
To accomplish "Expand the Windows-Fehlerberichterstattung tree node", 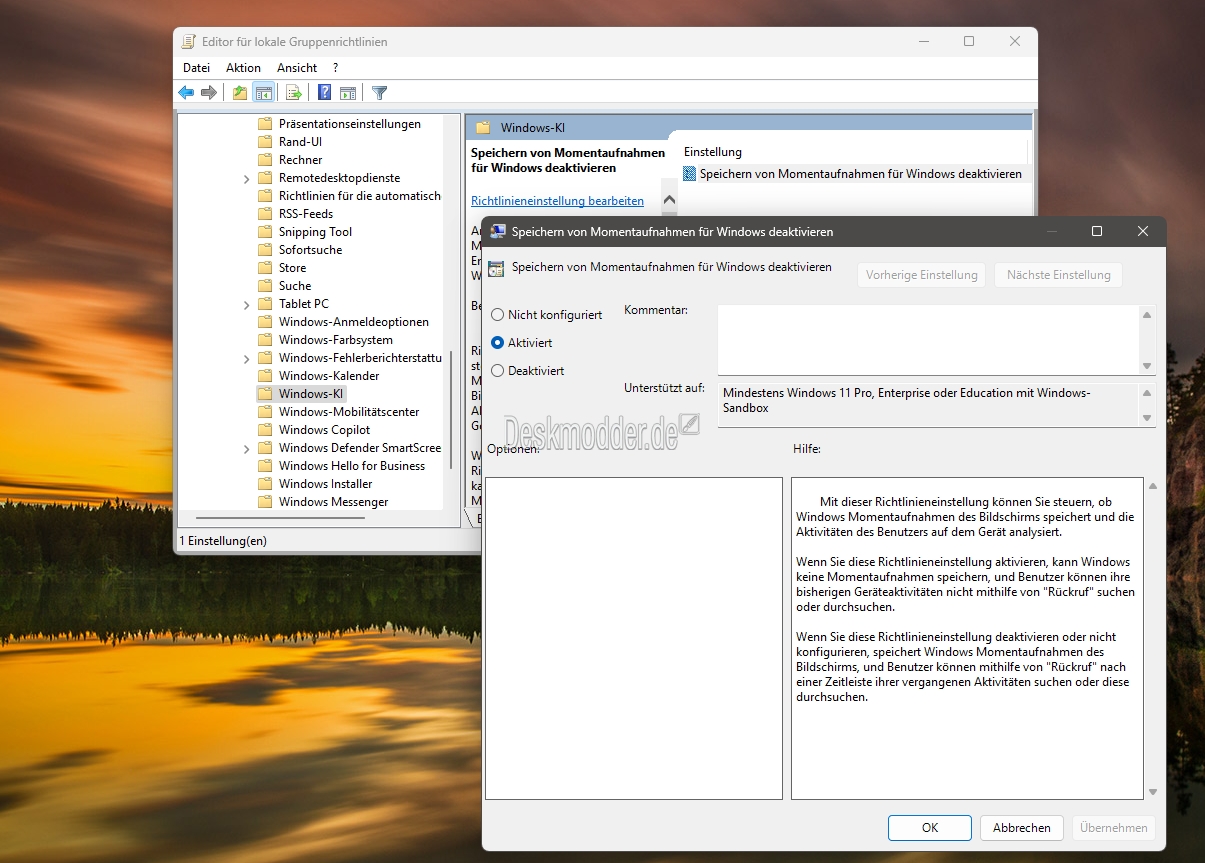I will 247,358.
